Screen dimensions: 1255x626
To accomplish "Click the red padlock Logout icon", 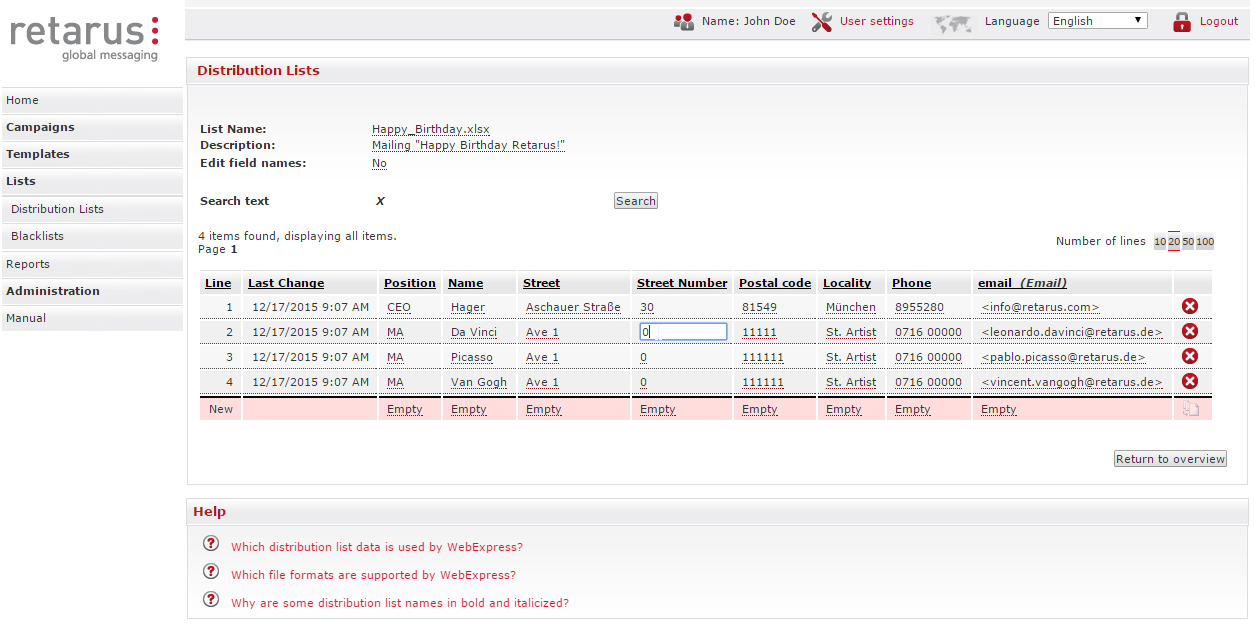I will click(1182, 22).
